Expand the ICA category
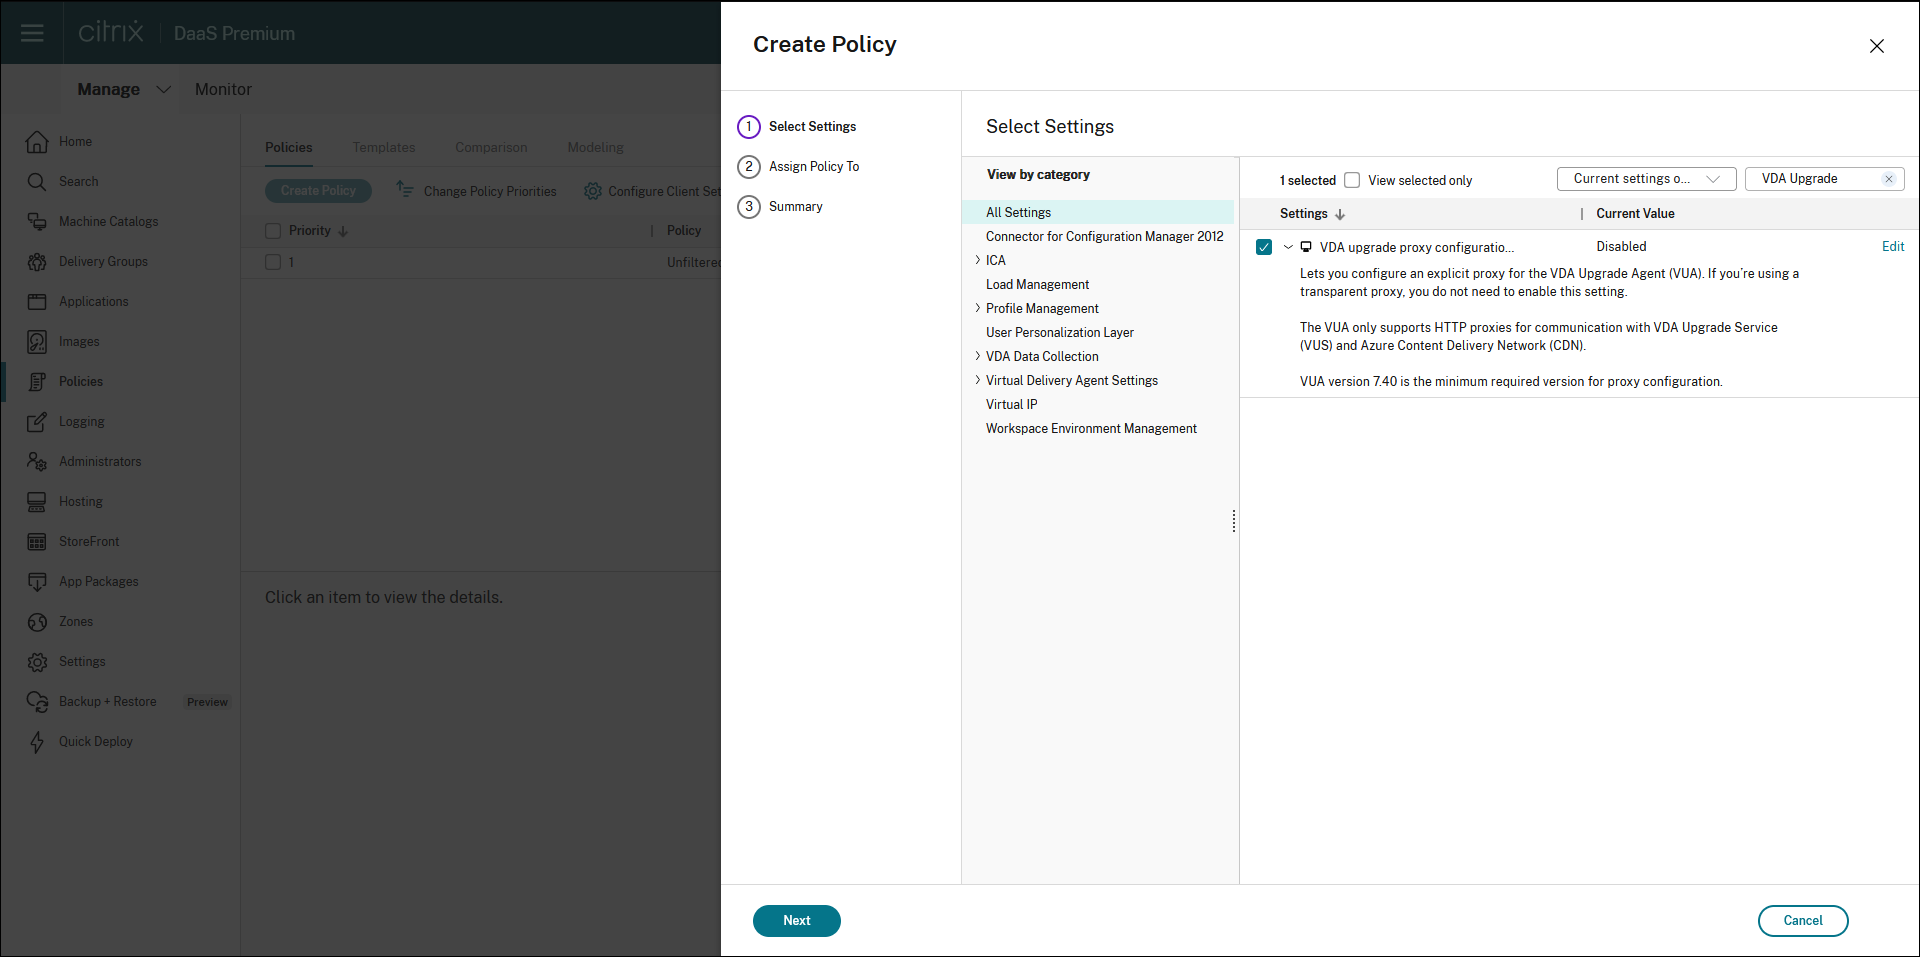The height and width of the screenshot is (957, 1920). 978,260
